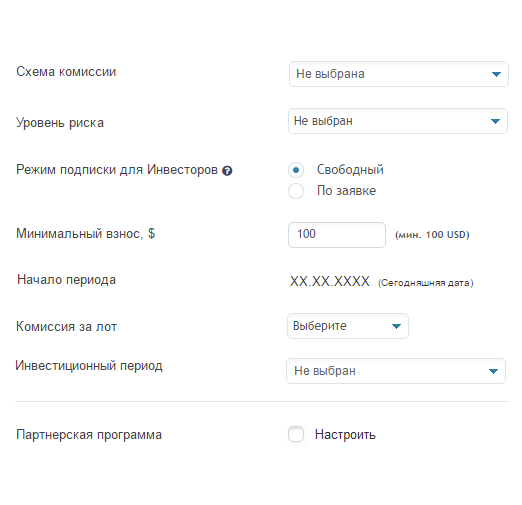
Task: Click the Настроить label text
Action: pyautogui.click(x=345, y=434)
